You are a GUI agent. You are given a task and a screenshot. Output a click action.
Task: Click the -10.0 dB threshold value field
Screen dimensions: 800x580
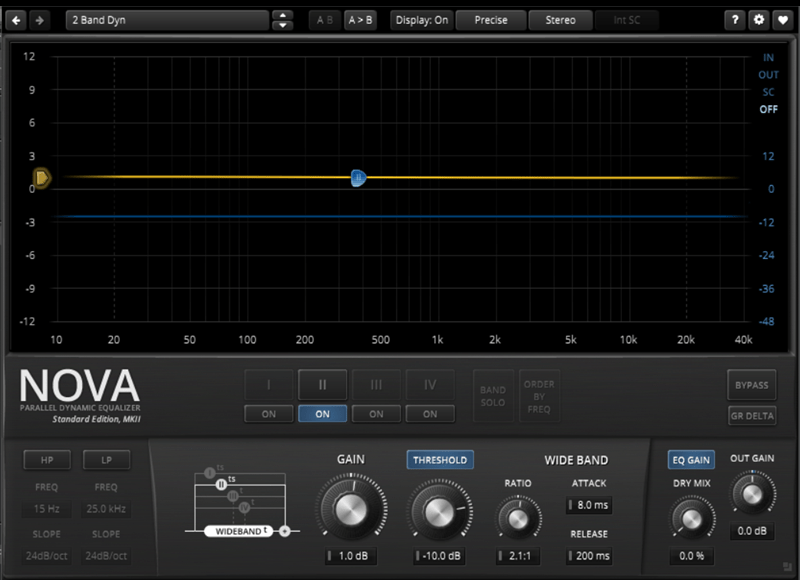[x=439, y=556]
